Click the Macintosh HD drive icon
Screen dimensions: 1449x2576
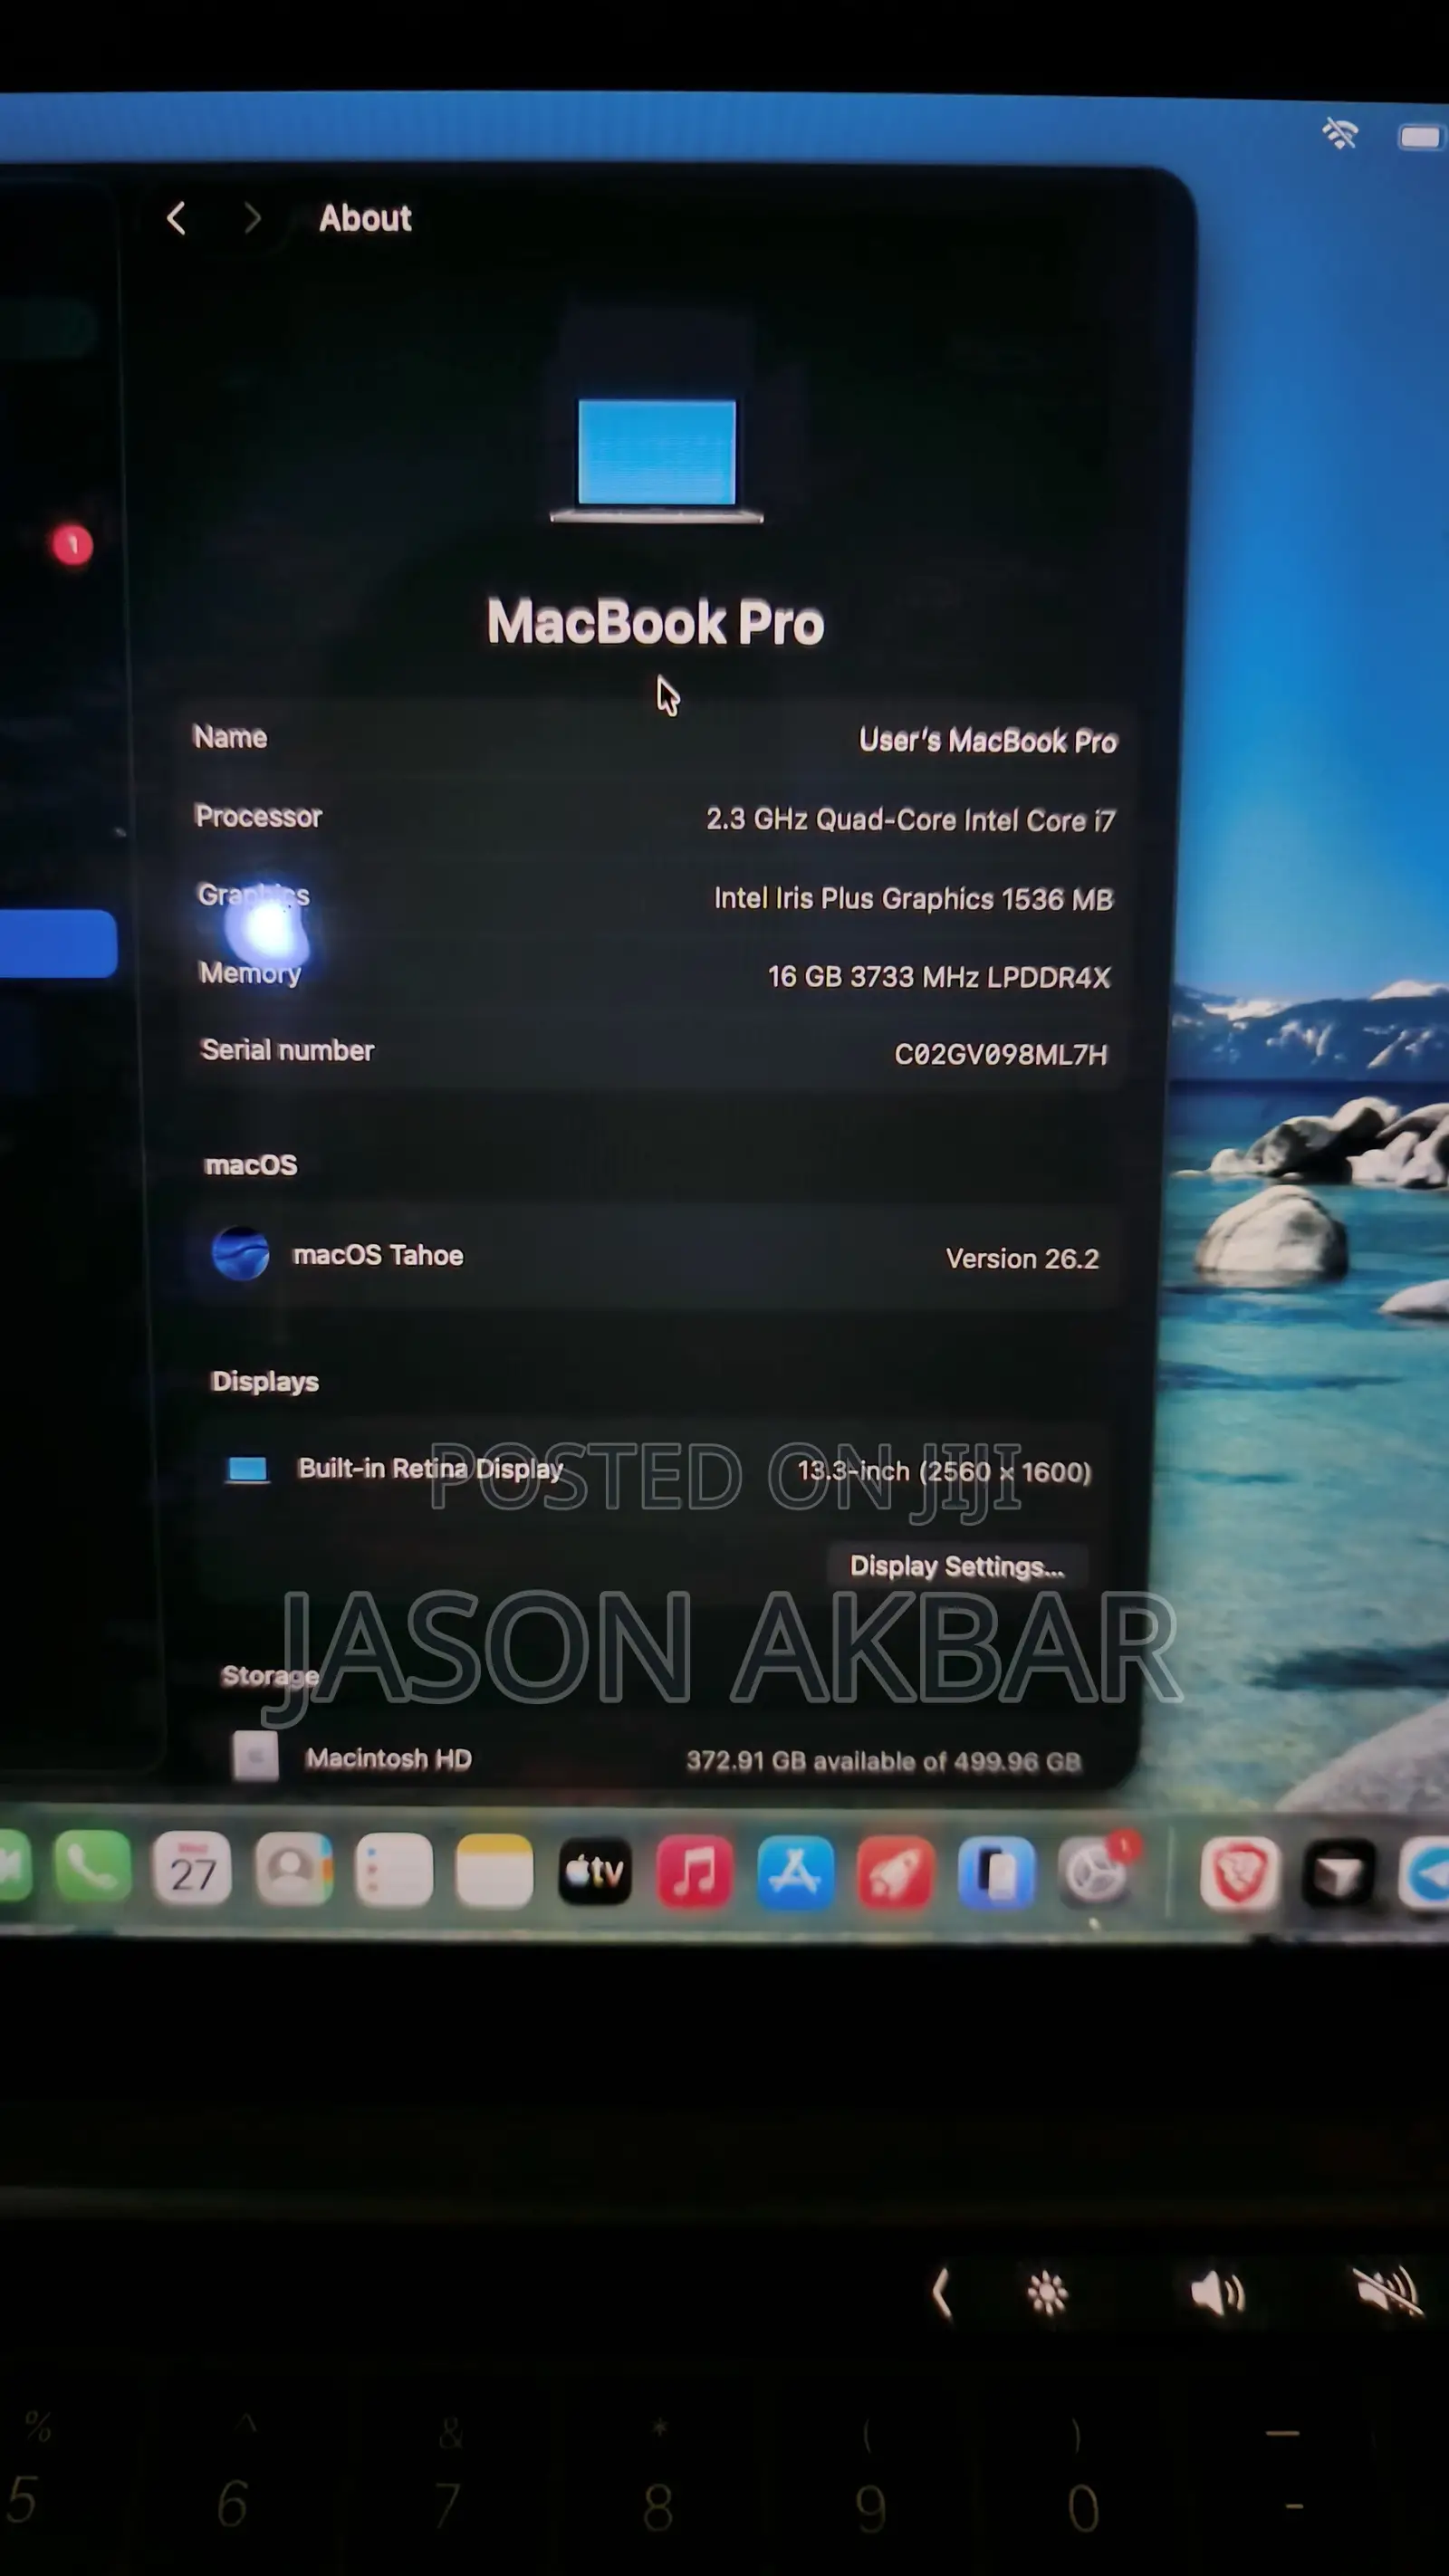[256, 1757]
